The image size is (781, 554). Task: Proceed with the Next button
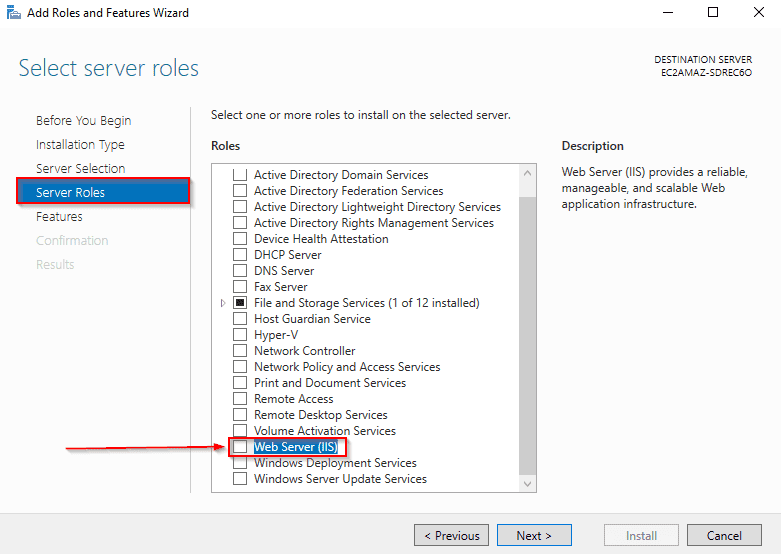(x=534, y=535)
